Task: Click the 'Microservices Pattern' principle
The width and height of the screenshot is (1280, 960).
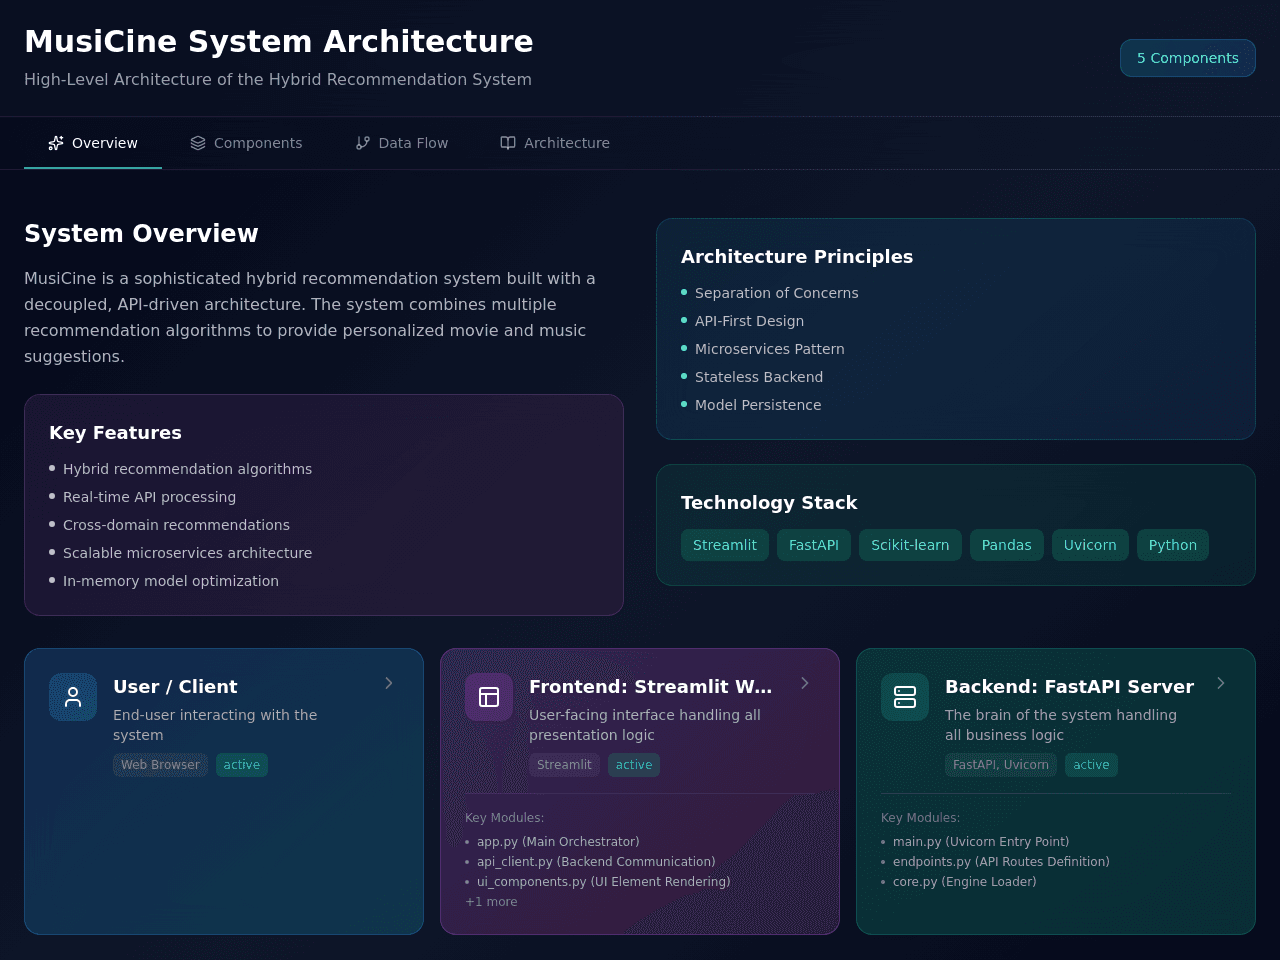Action: 770,349
